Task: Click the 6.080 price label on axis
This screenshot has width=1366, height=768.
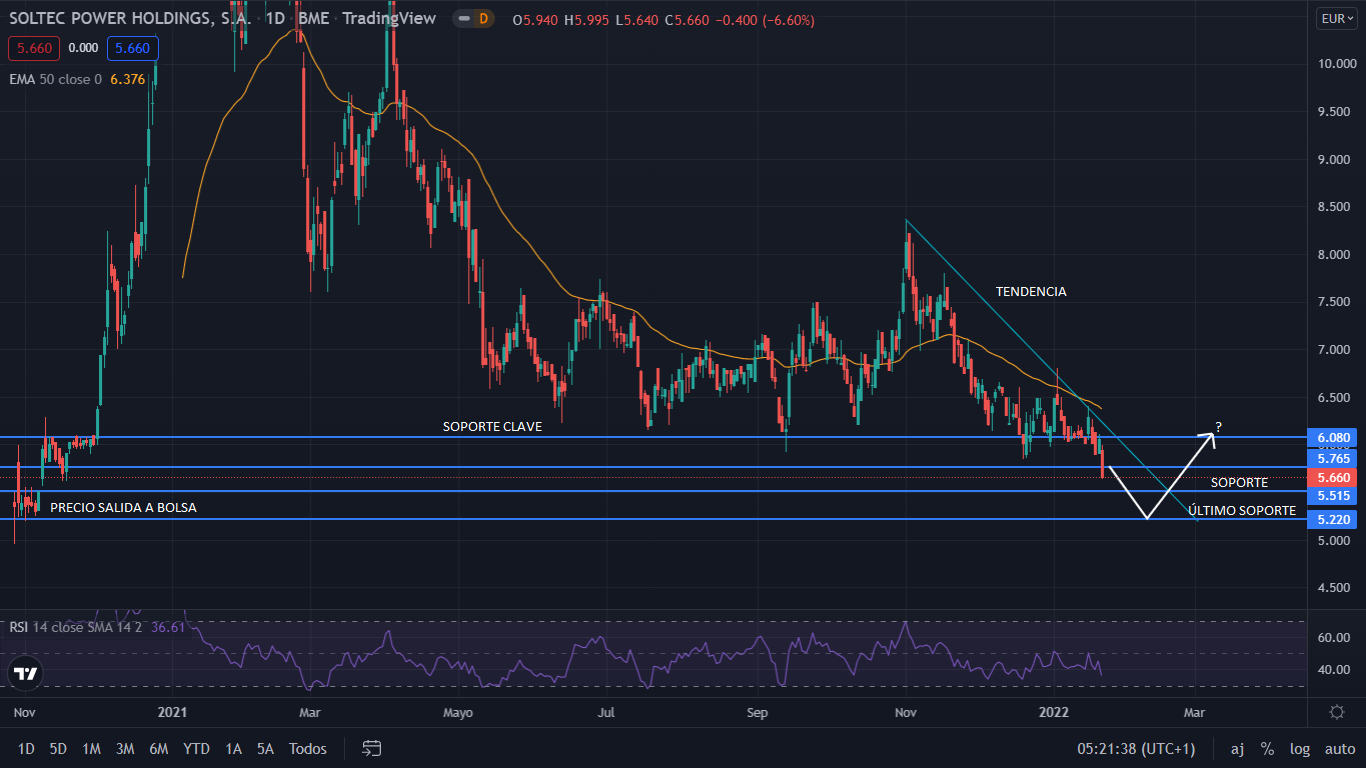Action: (1334, 438)
